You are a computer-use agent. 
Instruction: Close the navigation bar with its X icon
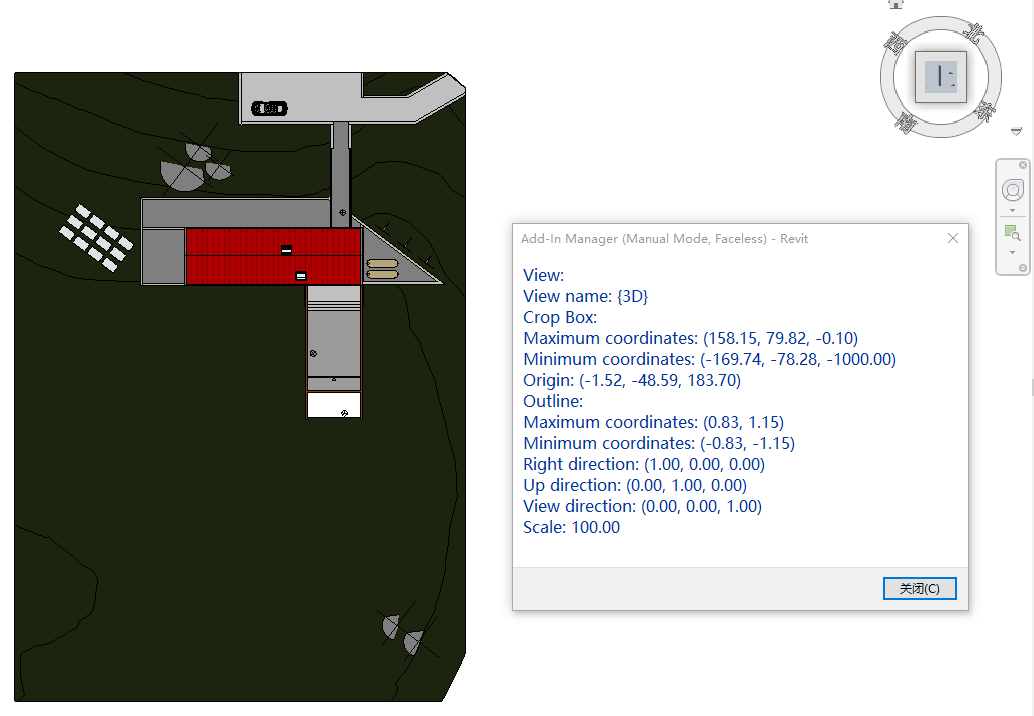(1023, 165)
